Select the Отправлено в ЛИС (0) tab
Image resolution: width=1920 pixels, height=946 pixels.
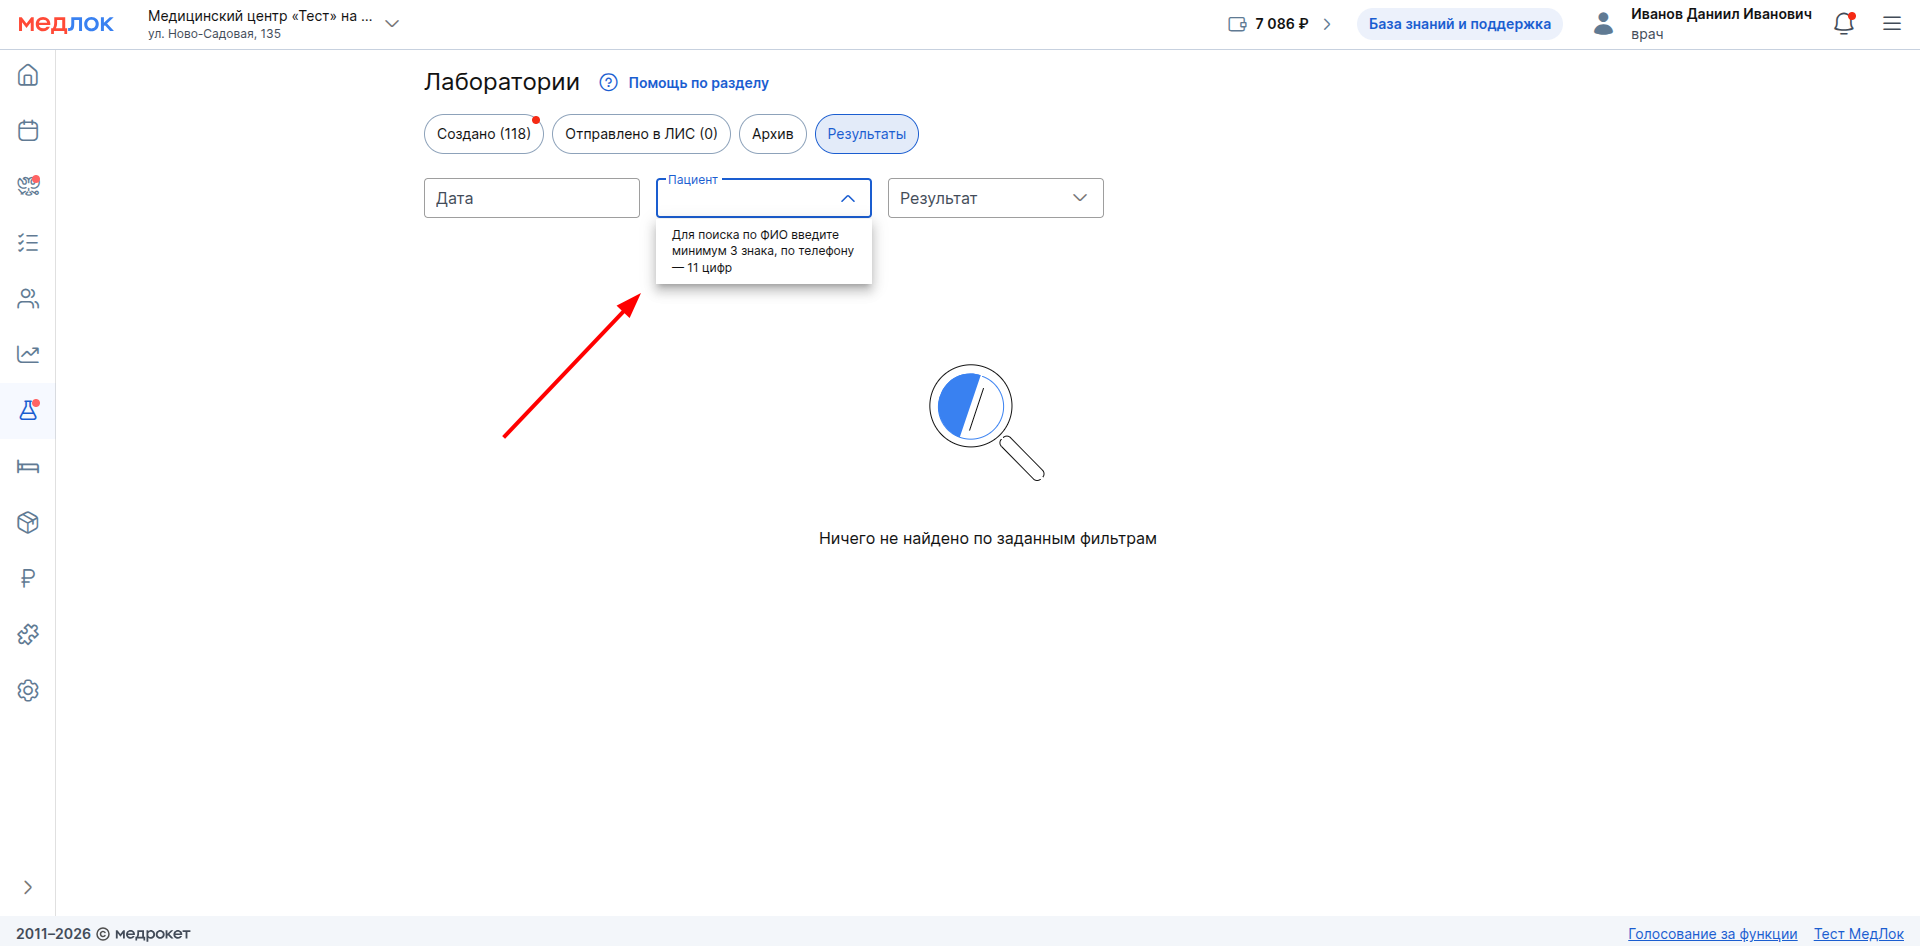pos(641,134)
